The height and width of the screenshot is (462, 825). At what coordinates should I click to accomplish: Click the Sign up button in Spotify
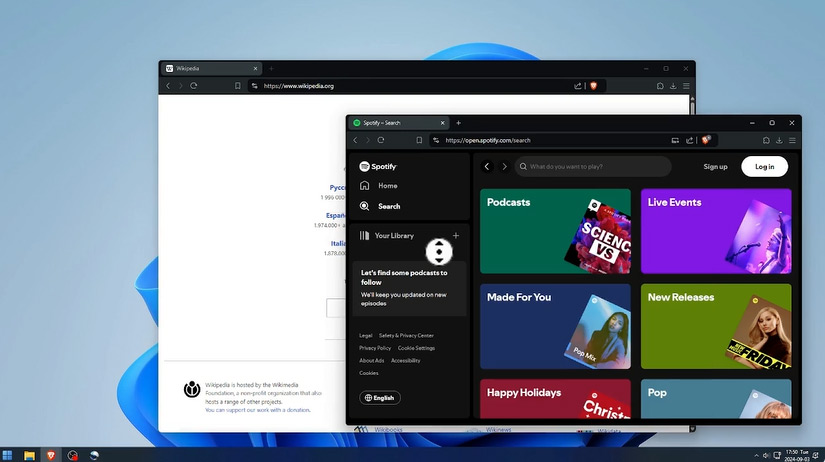click(x=715, y=166)
